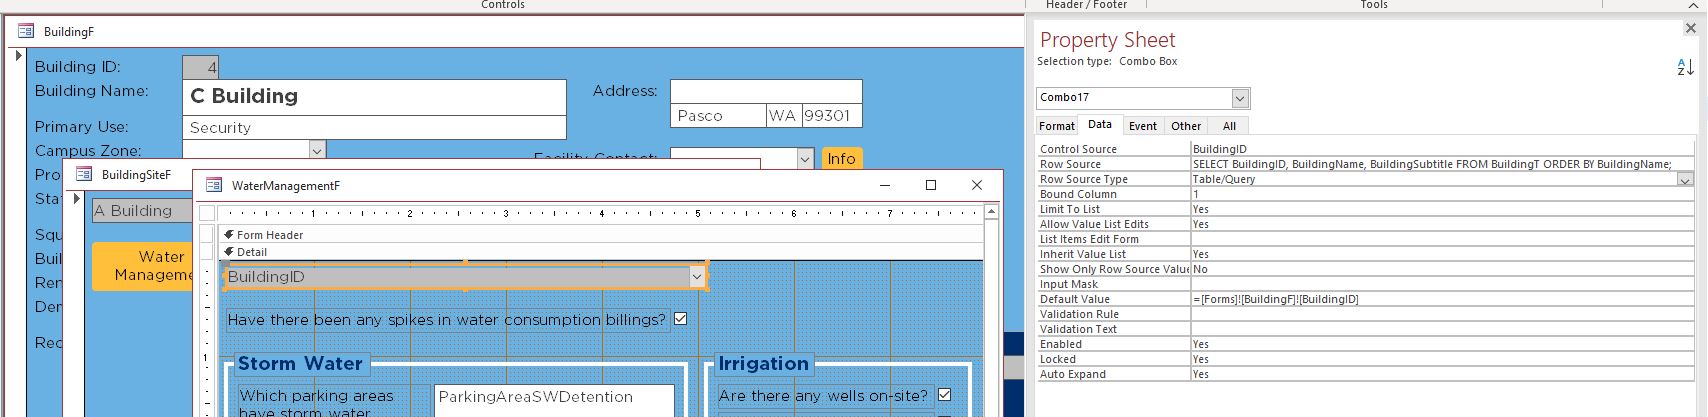
Task: Switch to the Event tab
Action: (x=1142, y=126)
